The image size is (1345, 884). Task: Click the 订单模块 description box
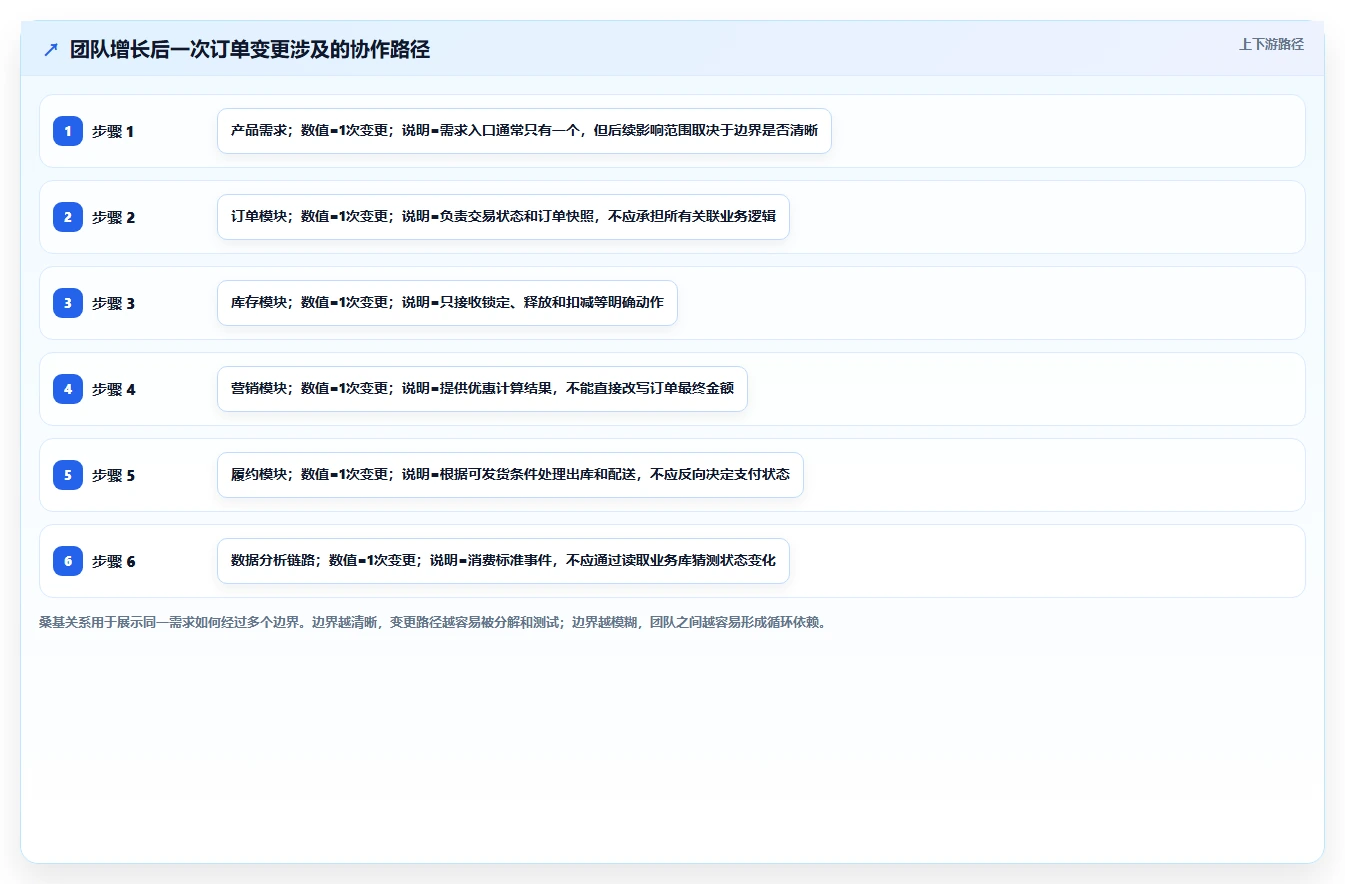(x=503, y=217)
